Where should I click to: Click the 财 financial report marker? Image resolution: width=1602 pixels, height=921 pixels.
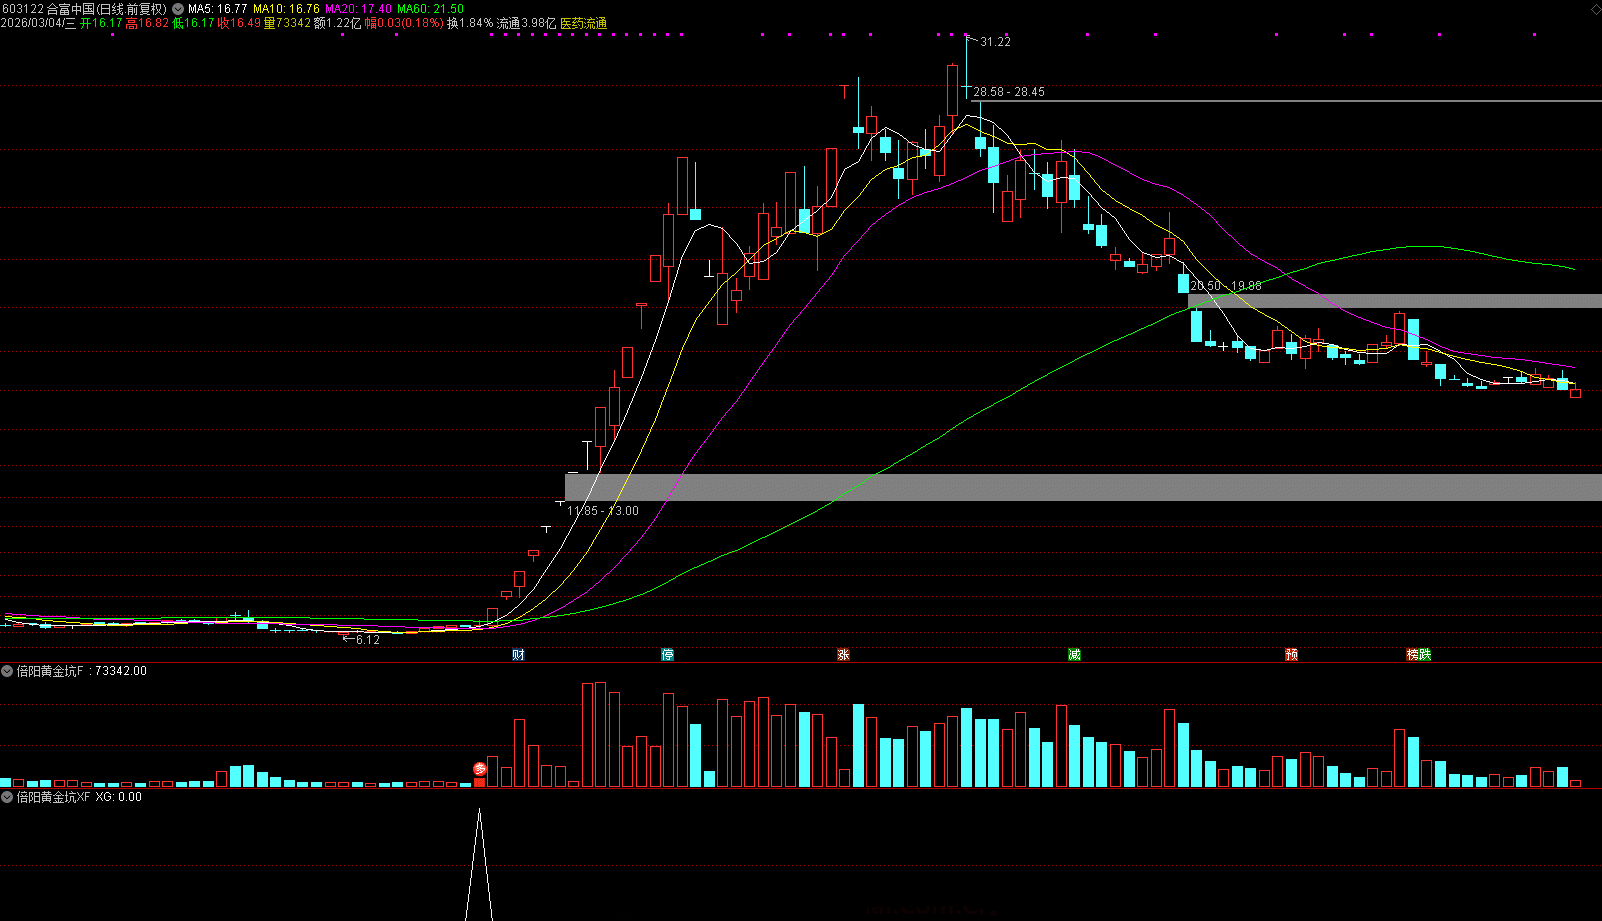[518, 655]
